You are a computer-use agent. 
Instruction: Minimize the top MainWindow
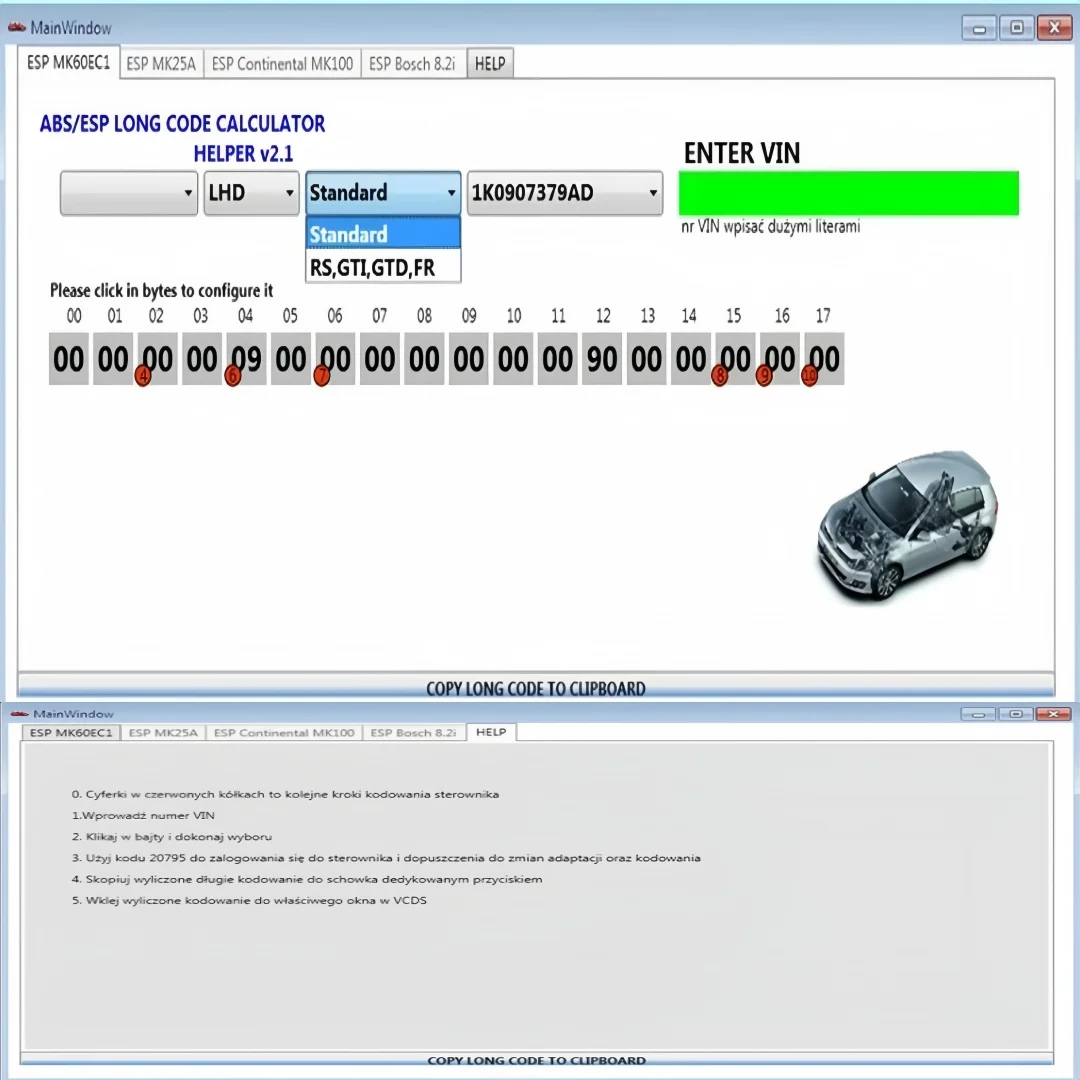pyautogui.click(x=979, y=28)
